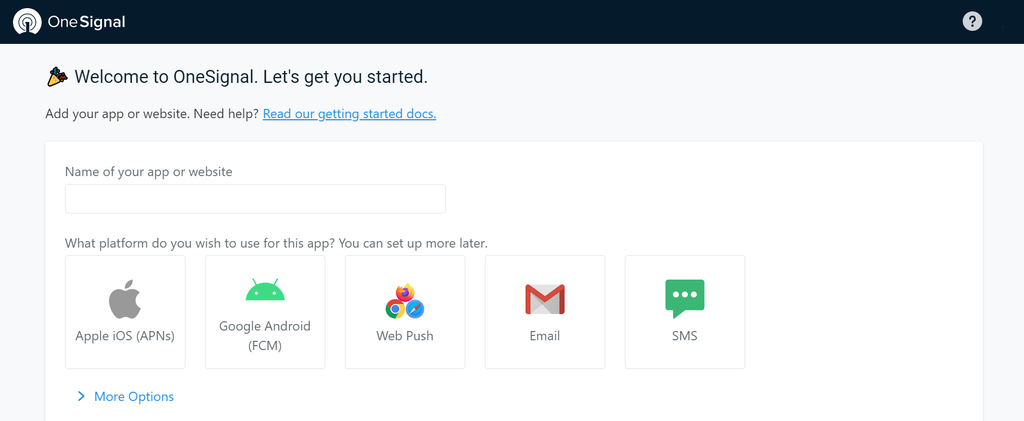Screen dimensions: 1024x421
Task: Choose the Apple iOS (APNs) label
Action: 125,336
